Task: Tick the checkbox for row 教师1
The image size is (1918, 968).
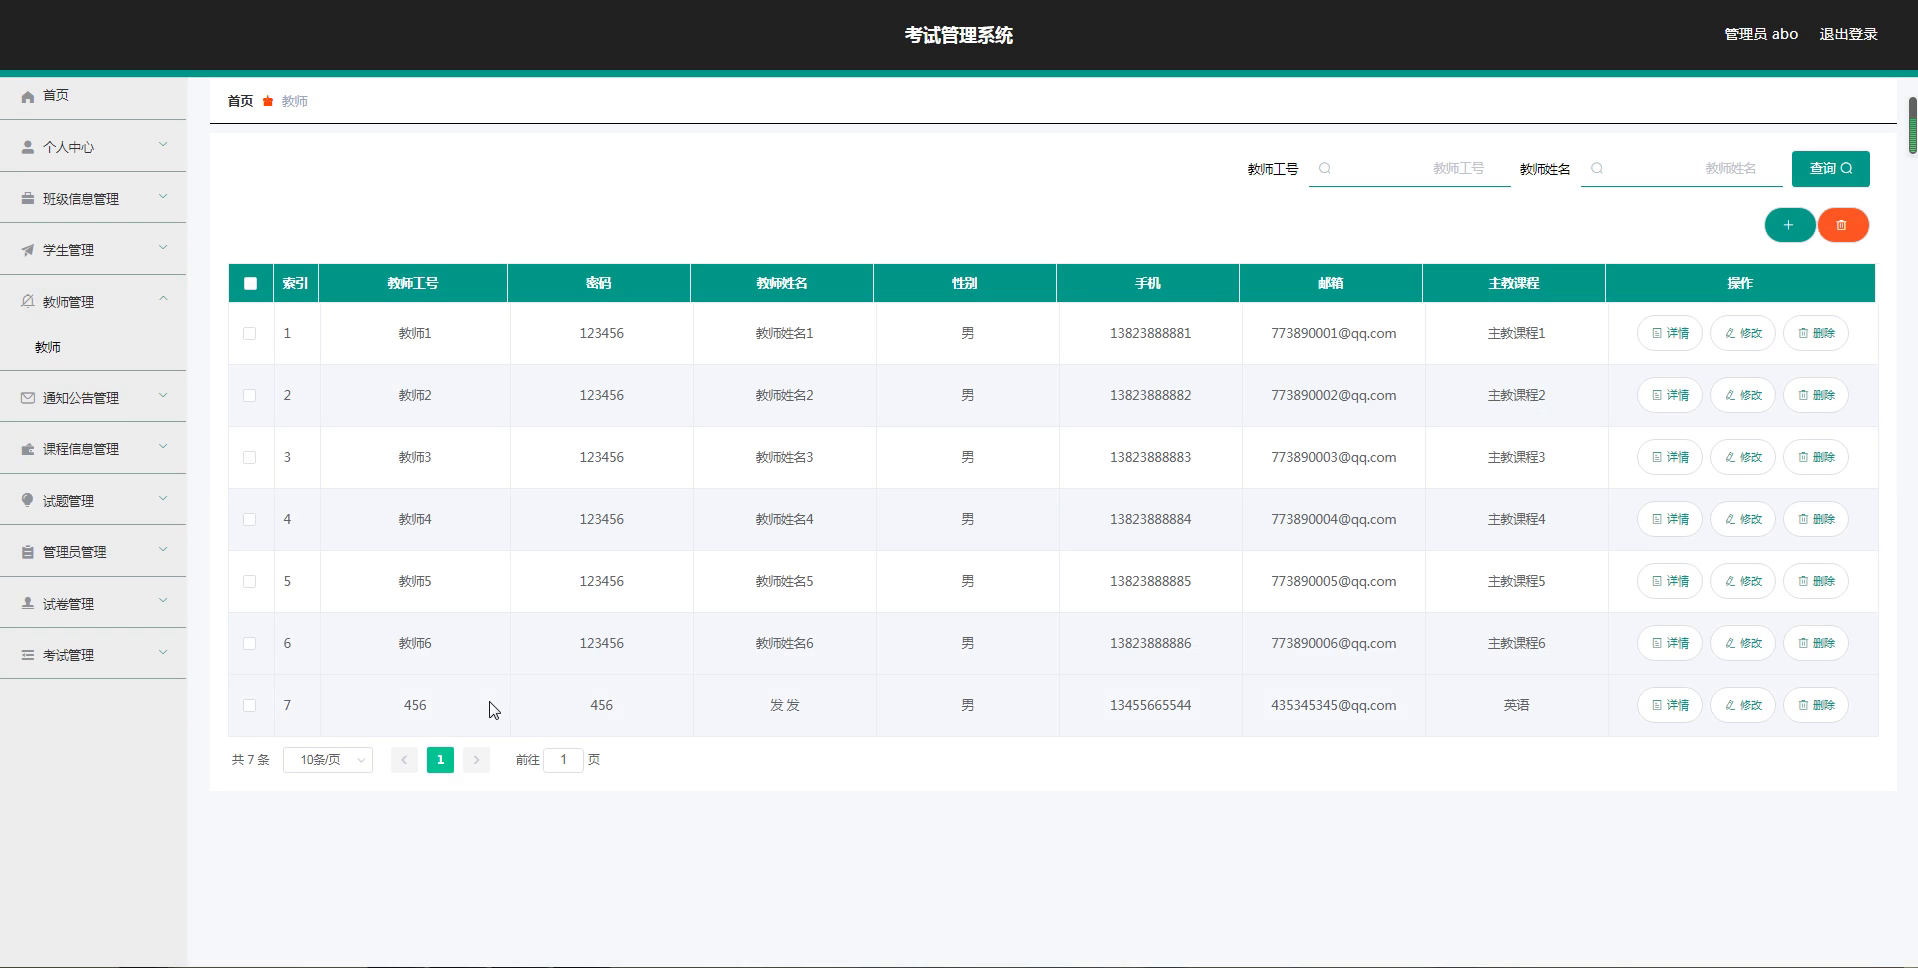Action: click(x=250, y=333)
